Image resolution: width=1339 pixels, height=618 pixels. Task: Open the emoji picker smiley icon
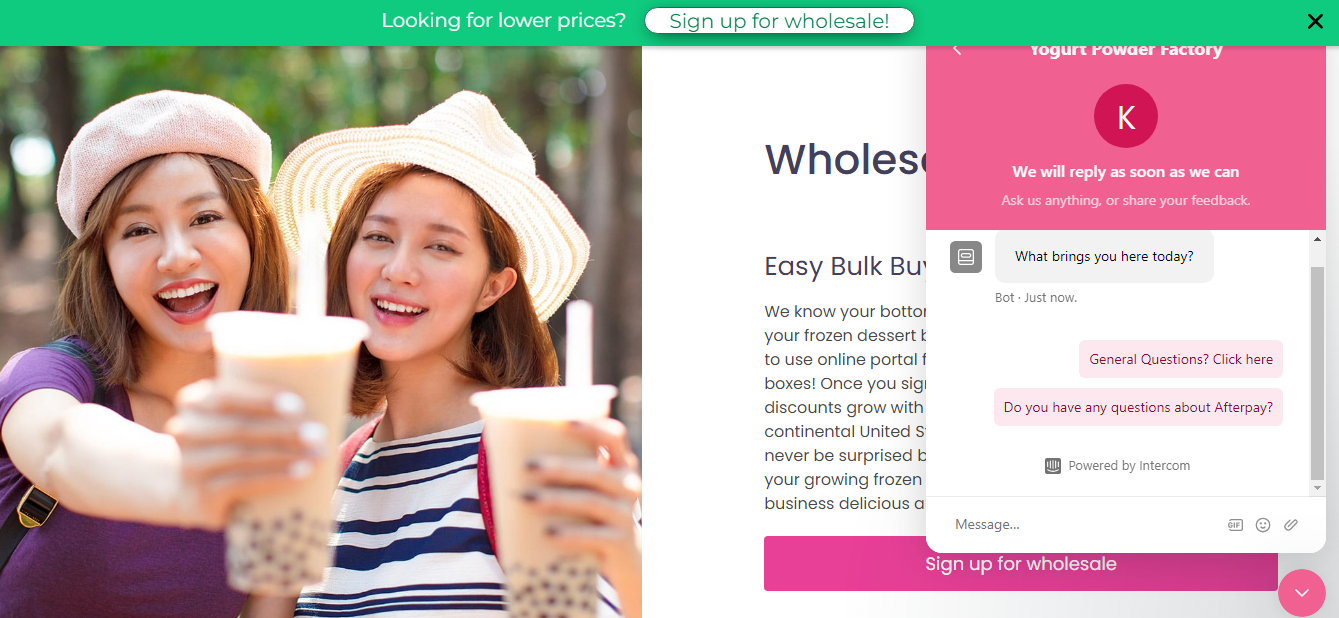1263,525
